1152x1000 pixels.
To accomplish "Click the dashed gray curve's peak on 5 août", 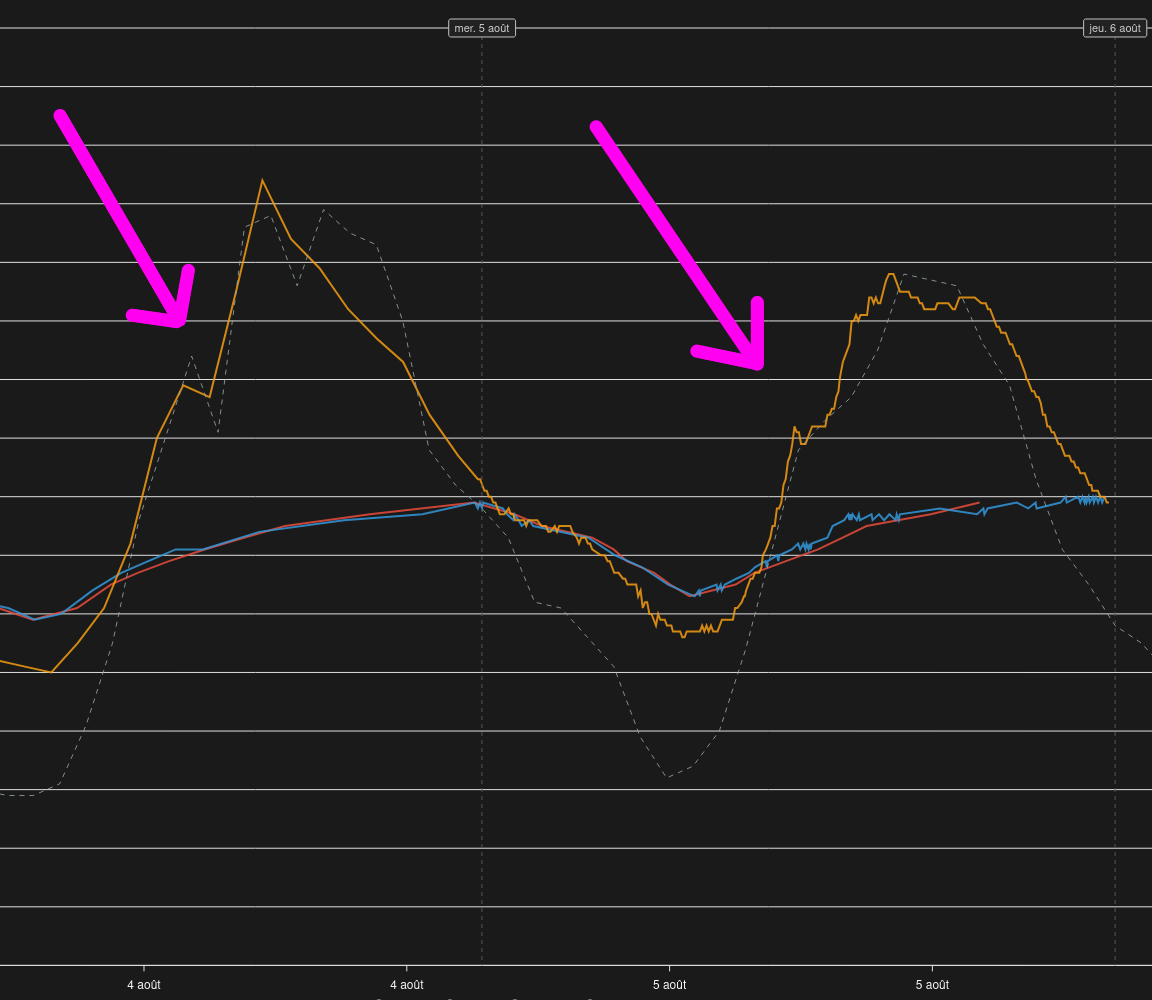I will pyautogui.click(x=903, y=275).
